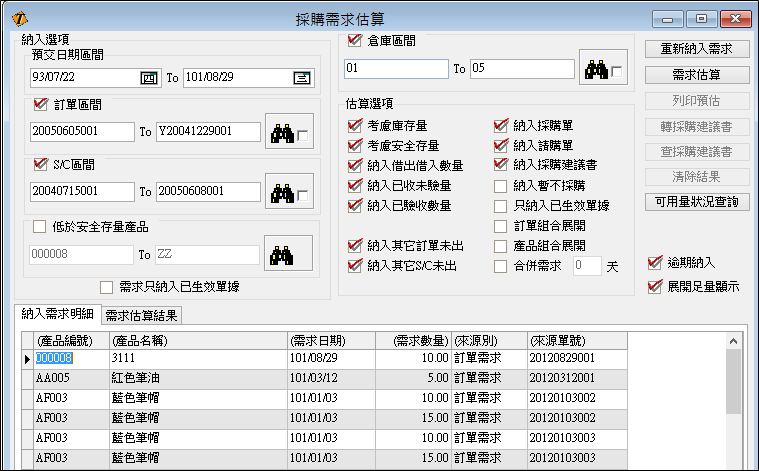Toggle small checkbox beside 倉庫區間 binoculars
Screen dimensions: 759x471
pyautogui.click(x=617, y=71)
